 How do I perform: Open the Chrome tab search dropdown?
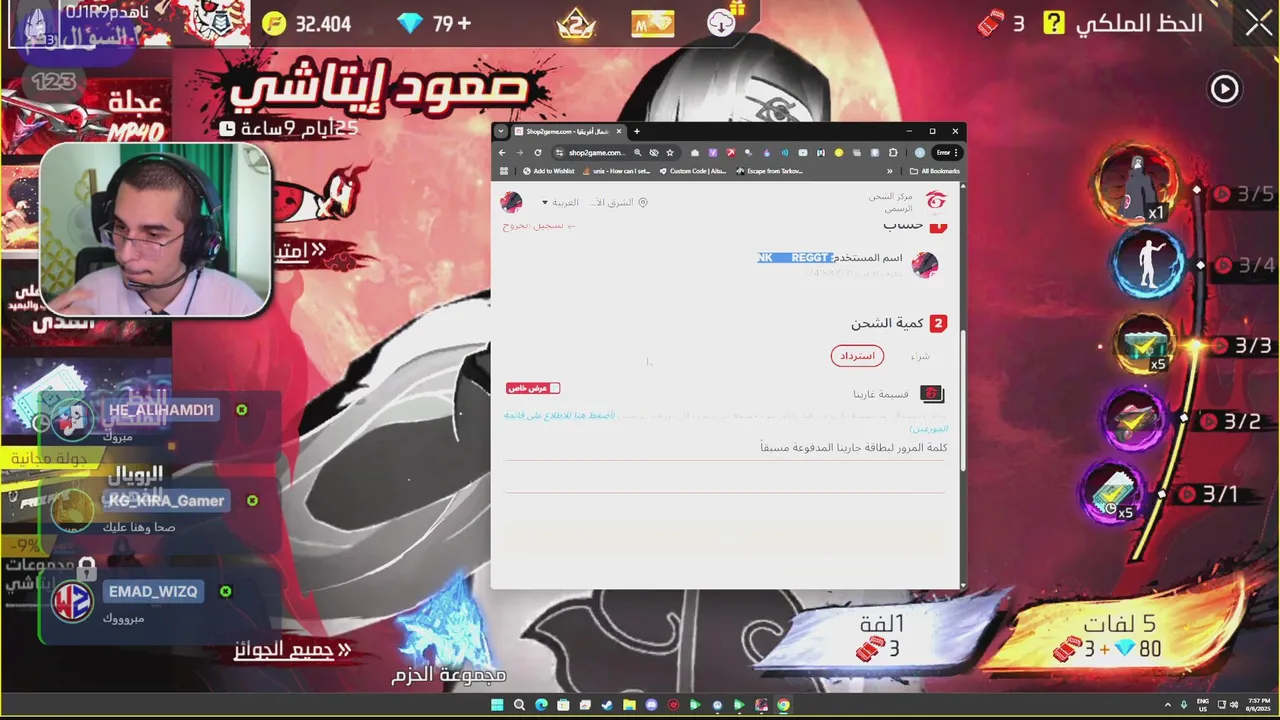500,131
